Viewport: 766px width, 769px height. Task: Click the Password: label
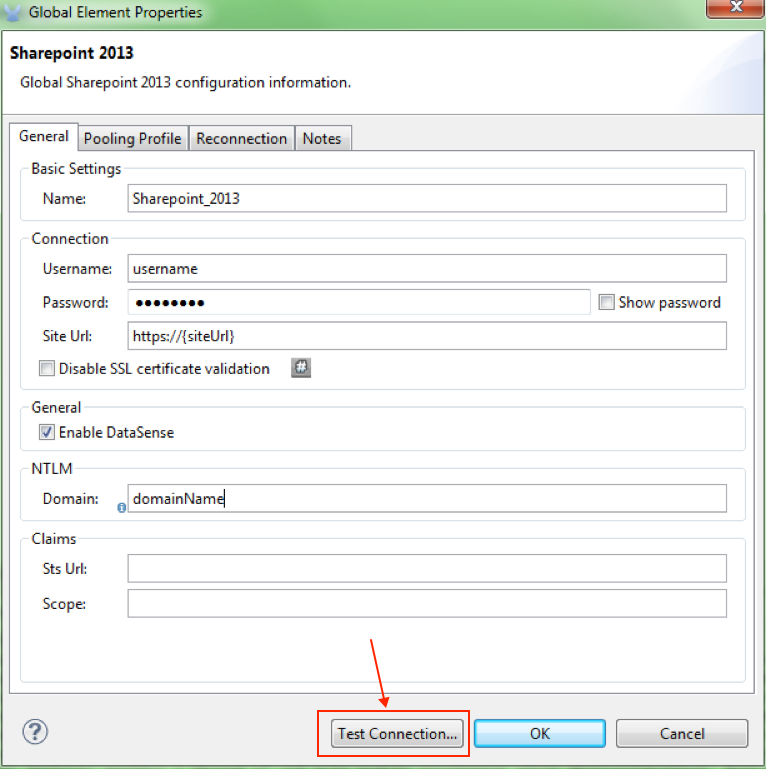click(x=76, y=303)
